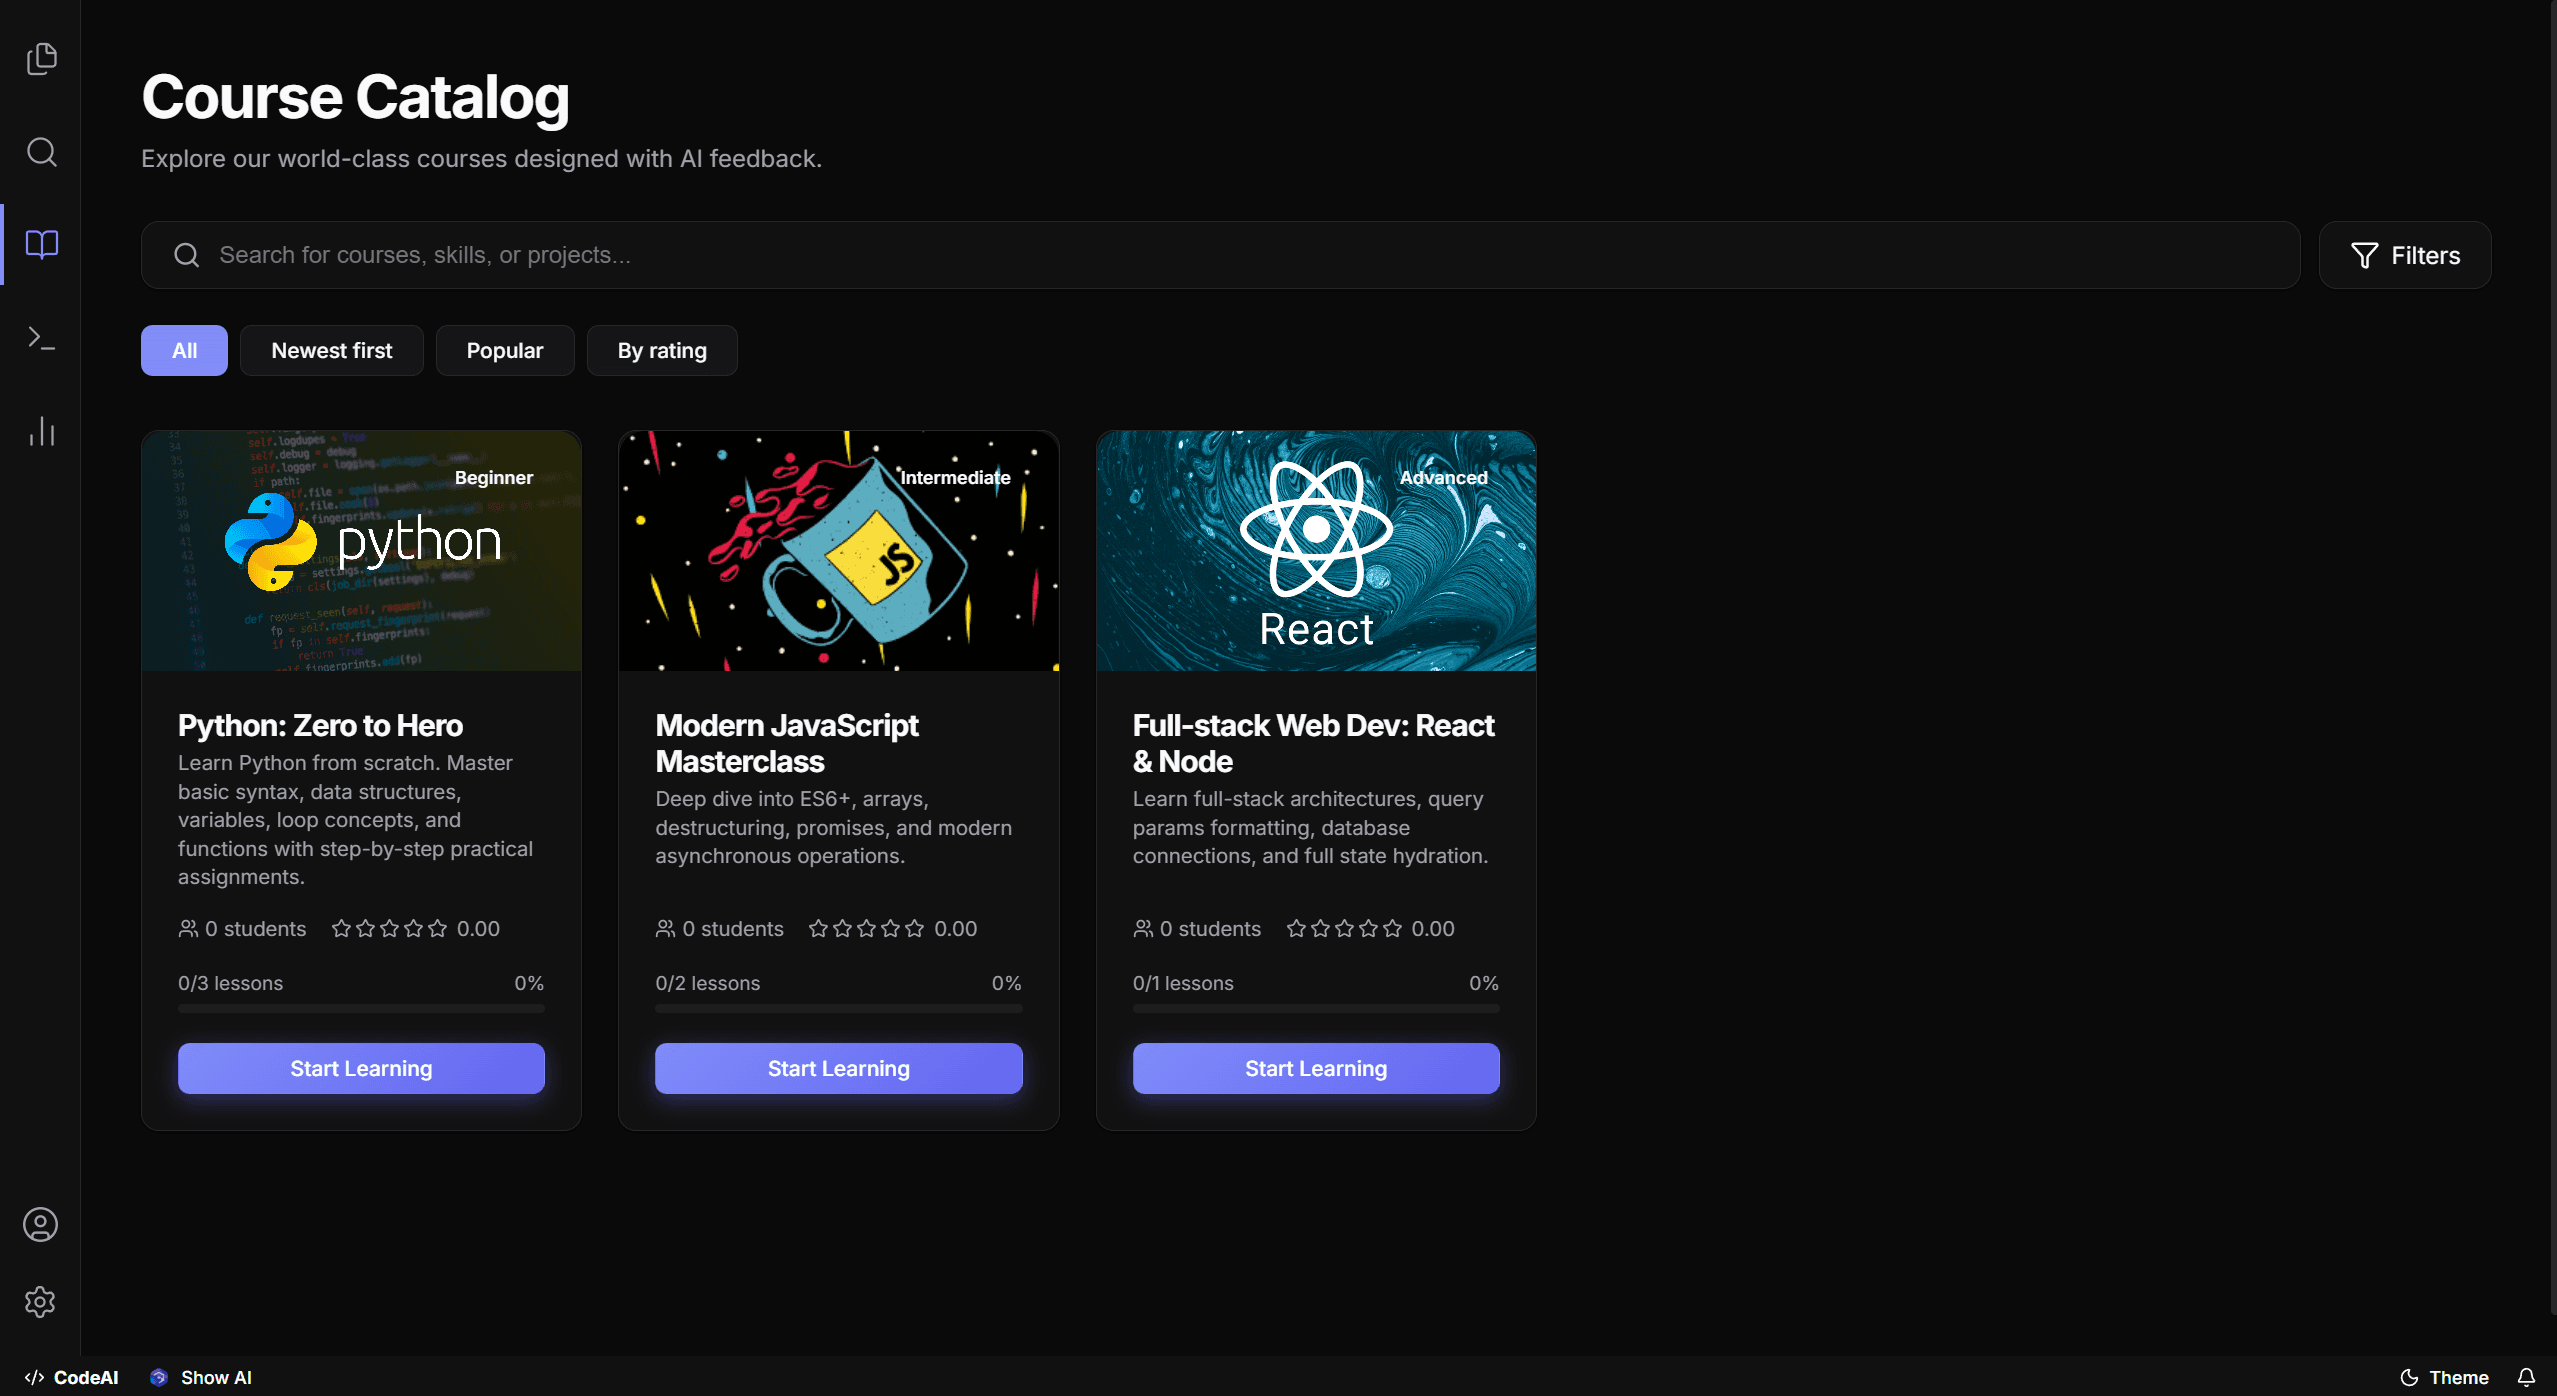Sort courses By rating
This screenshot has width=2557, height=1396.
[662, 350]
